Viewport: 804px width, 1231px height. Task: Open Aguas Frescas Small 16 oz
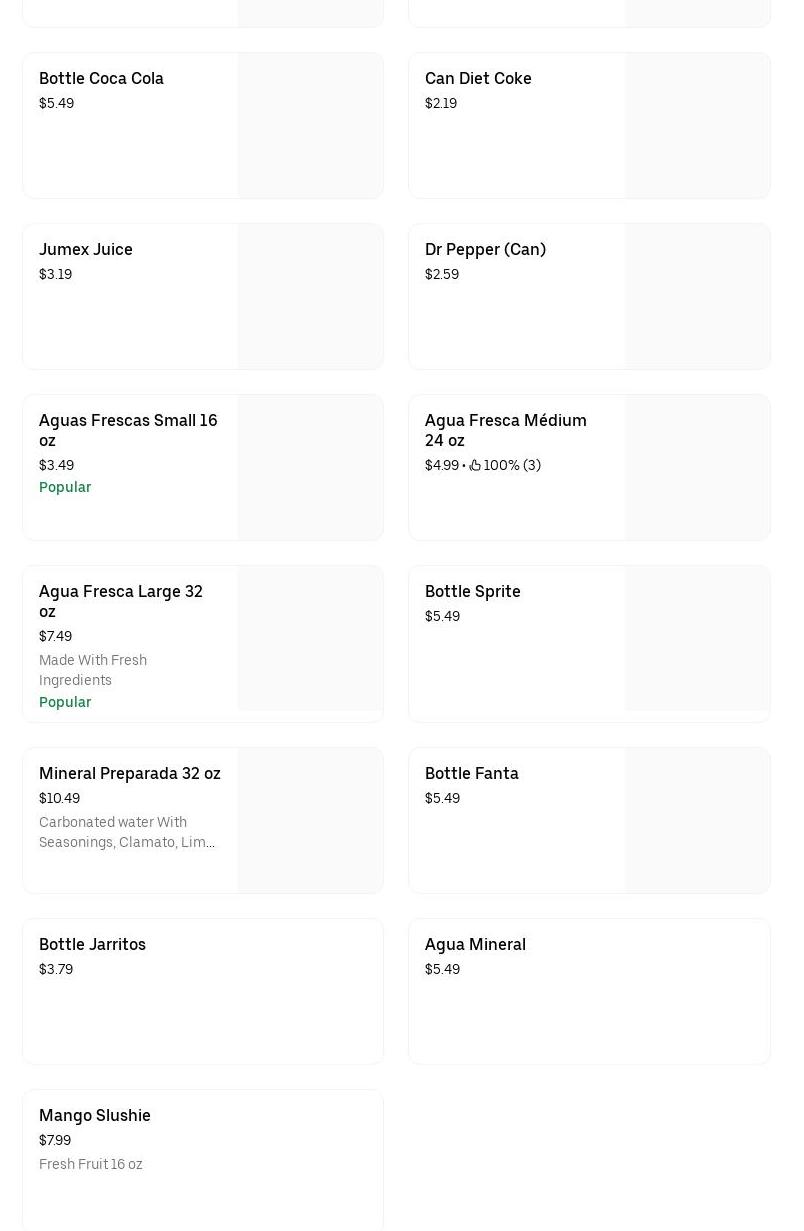point(128,430)
